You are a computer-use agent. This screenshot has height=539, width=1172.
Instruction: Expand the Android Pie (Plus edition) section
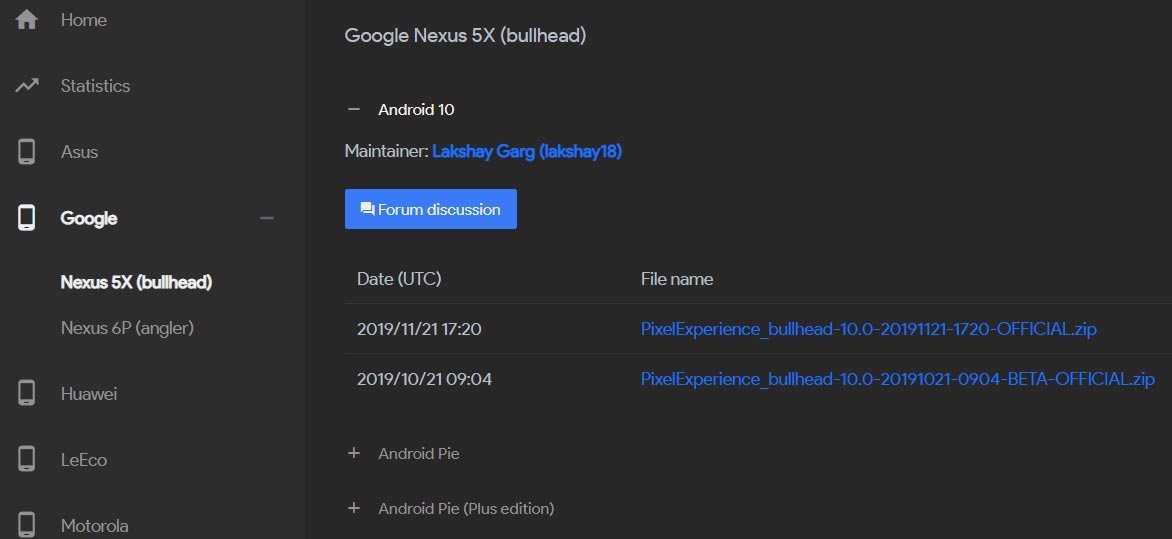coord(354,508)
